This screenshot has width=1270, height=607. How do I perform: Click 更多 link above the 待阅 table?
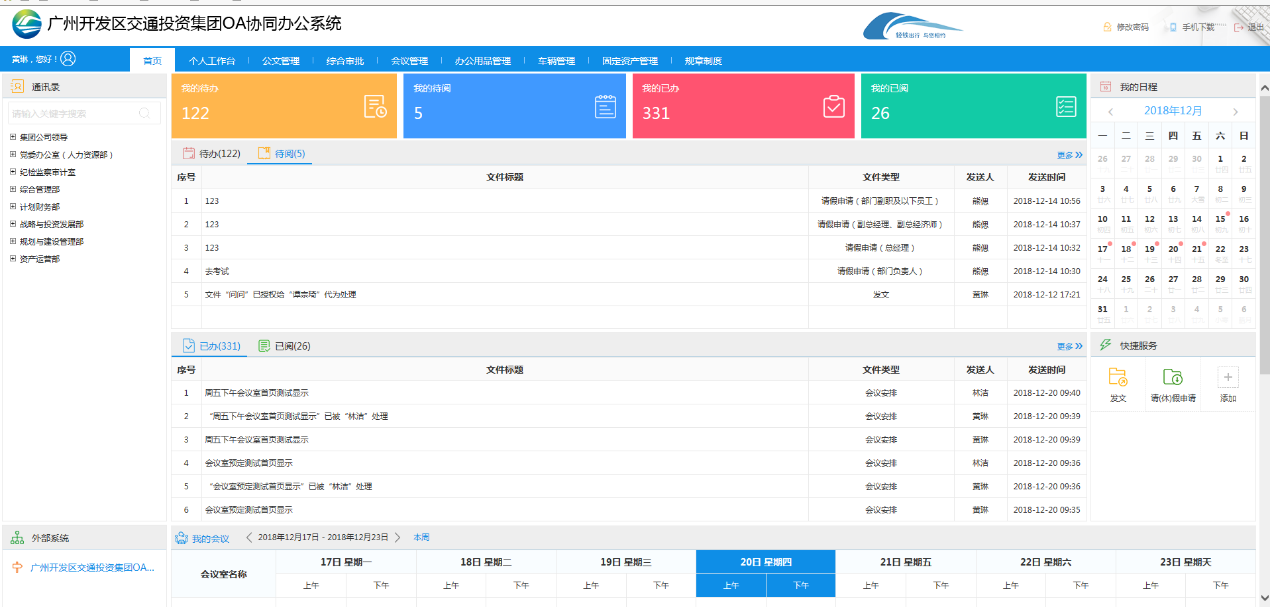[x=1069, y=155]
